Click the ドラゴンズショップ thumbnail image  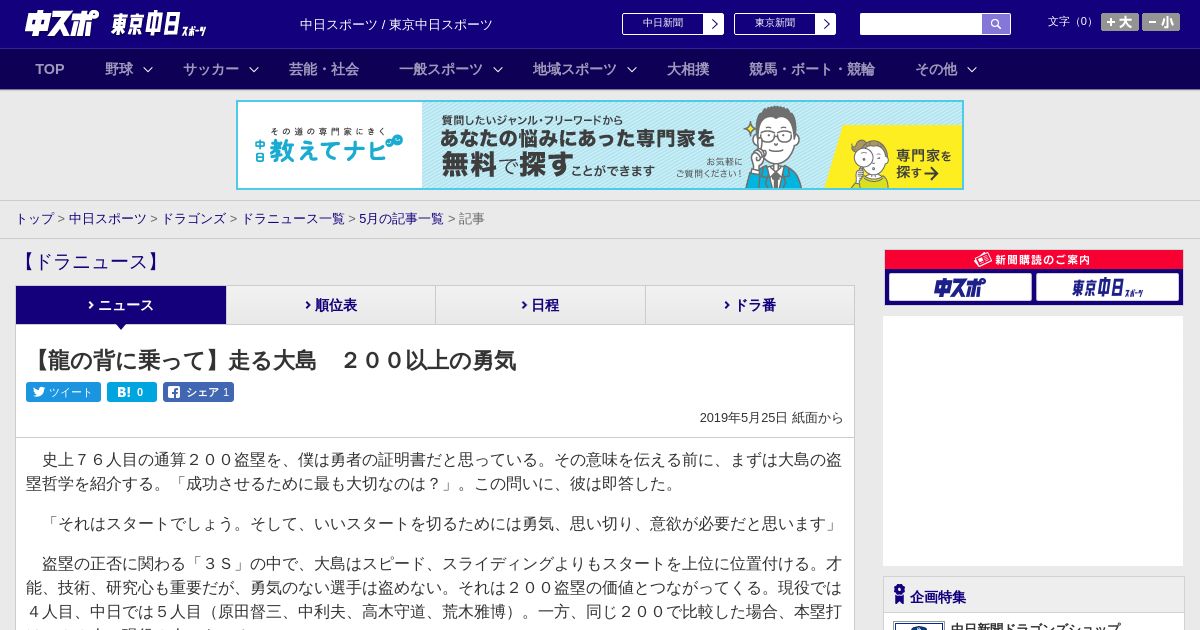pyautogui.click(x=918, y=626)
